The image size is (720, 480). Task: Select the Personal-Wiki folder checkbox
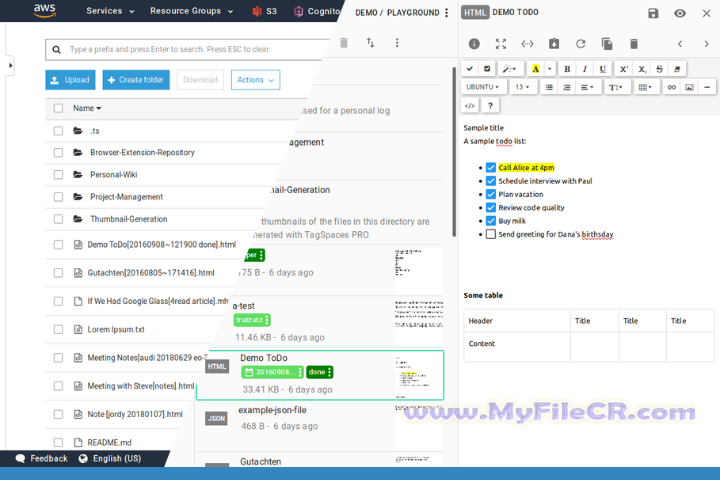(x=58, y=175)
